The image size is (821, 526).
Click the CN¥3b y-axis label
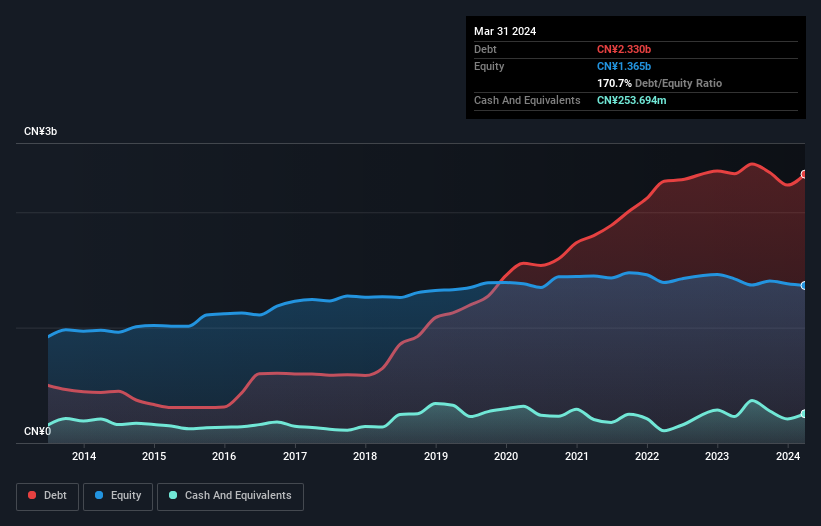tap(40, 131)
